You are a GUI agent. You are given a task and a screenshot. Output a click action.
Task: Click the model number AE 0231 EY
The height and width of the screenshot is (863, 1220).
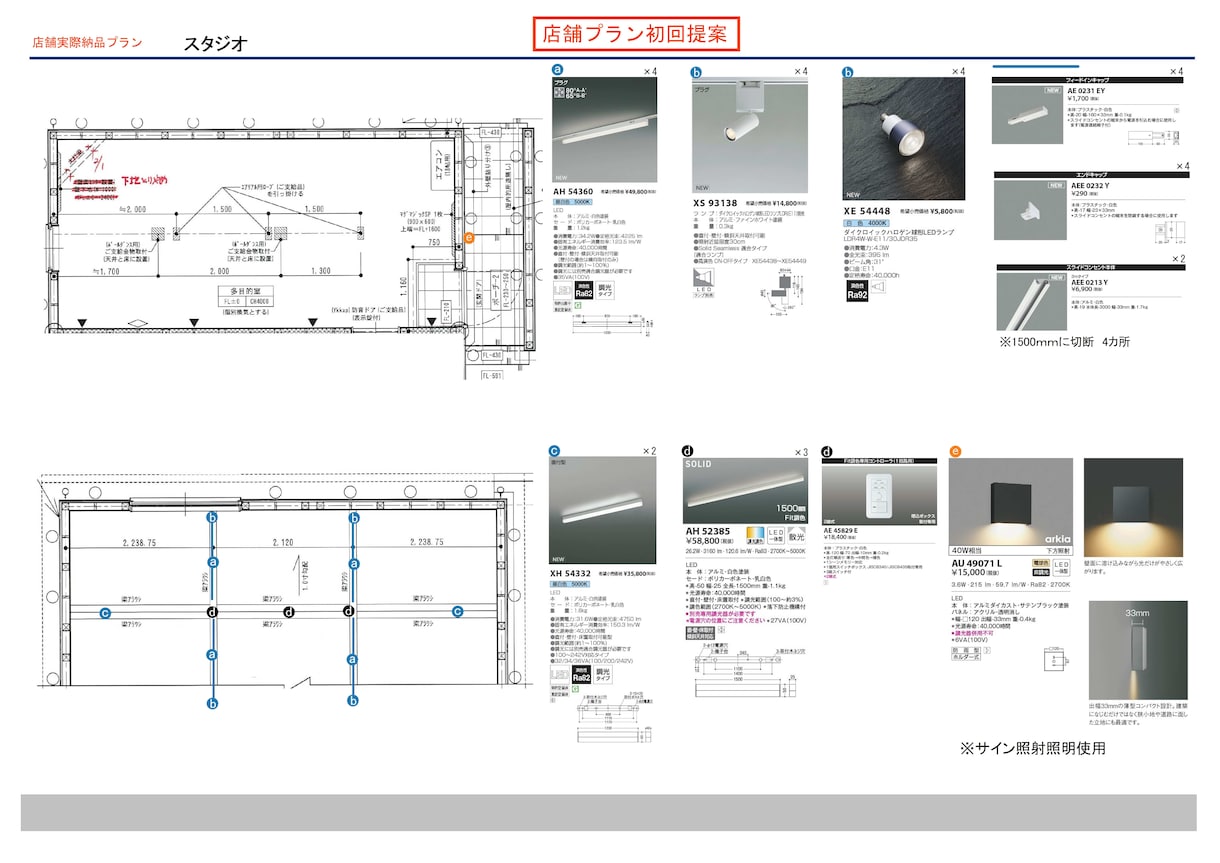pyautogui.click(x=1087, y=90)
